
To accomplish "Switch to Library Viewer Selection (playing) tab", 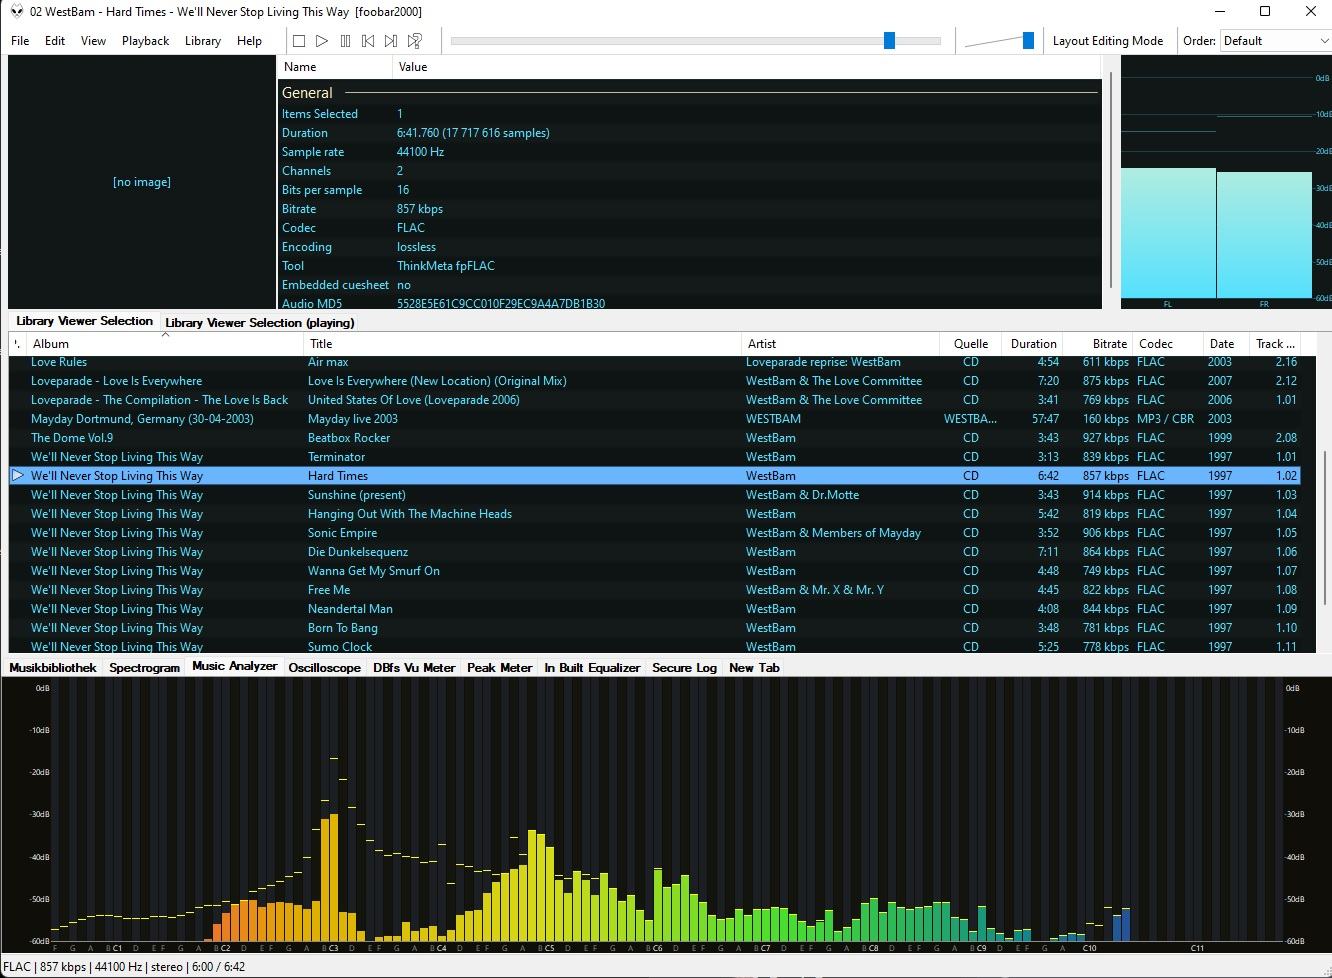I will [x=260, y=322].
